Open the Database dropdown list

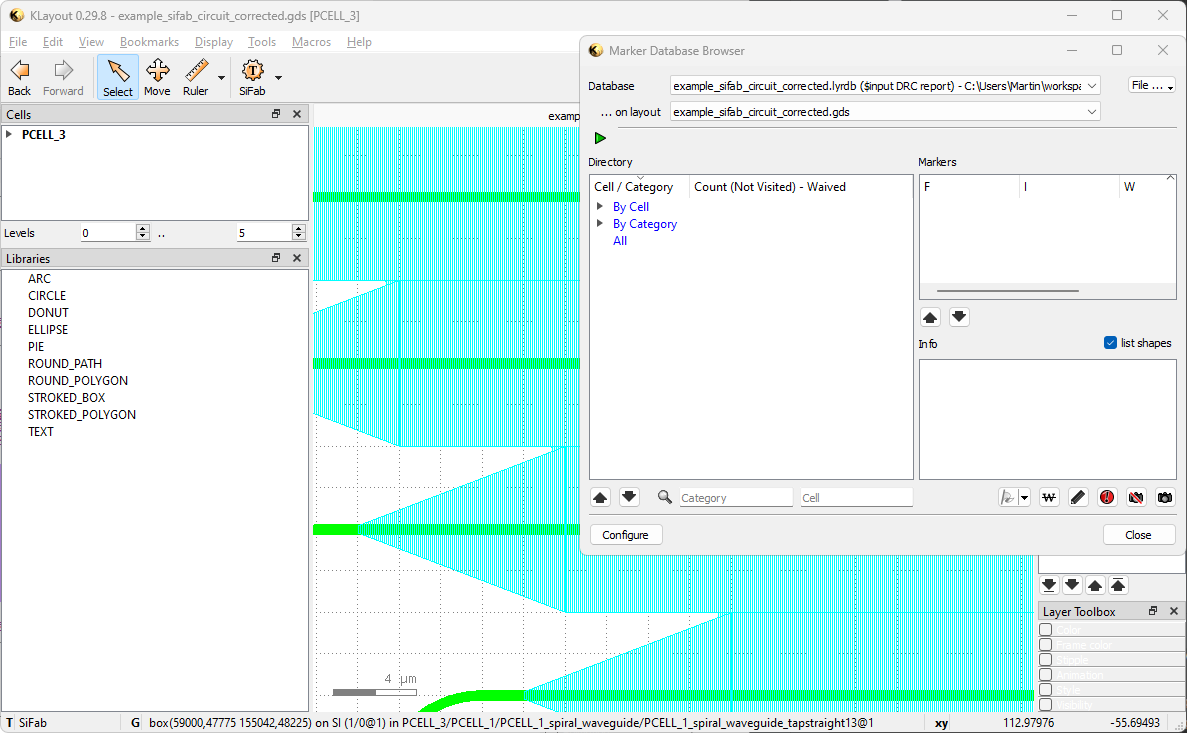1090,86
